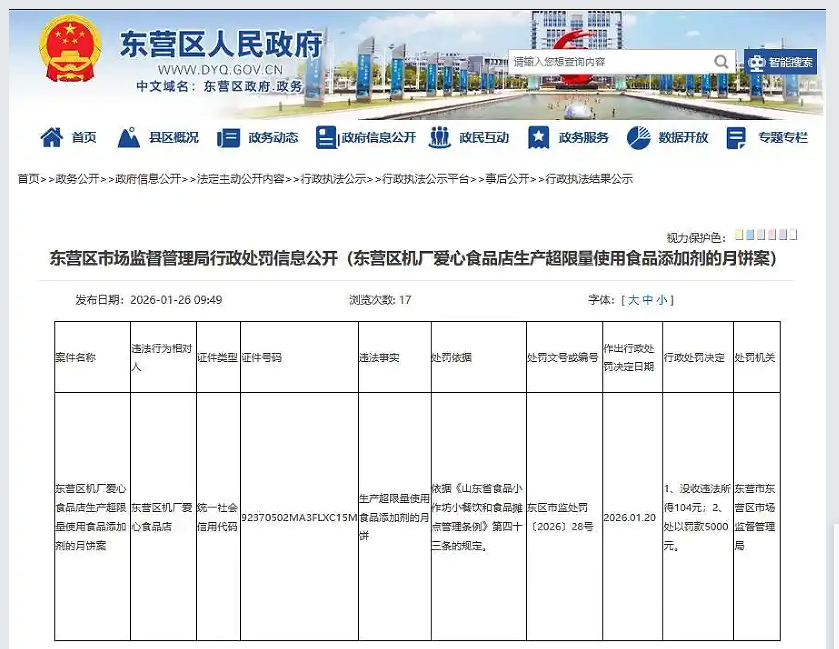This screenshot has height=649, width=839.
Task: Choose the yellow eye-protection color swatch
Action: pyautogui.click(x=740, y=235)
